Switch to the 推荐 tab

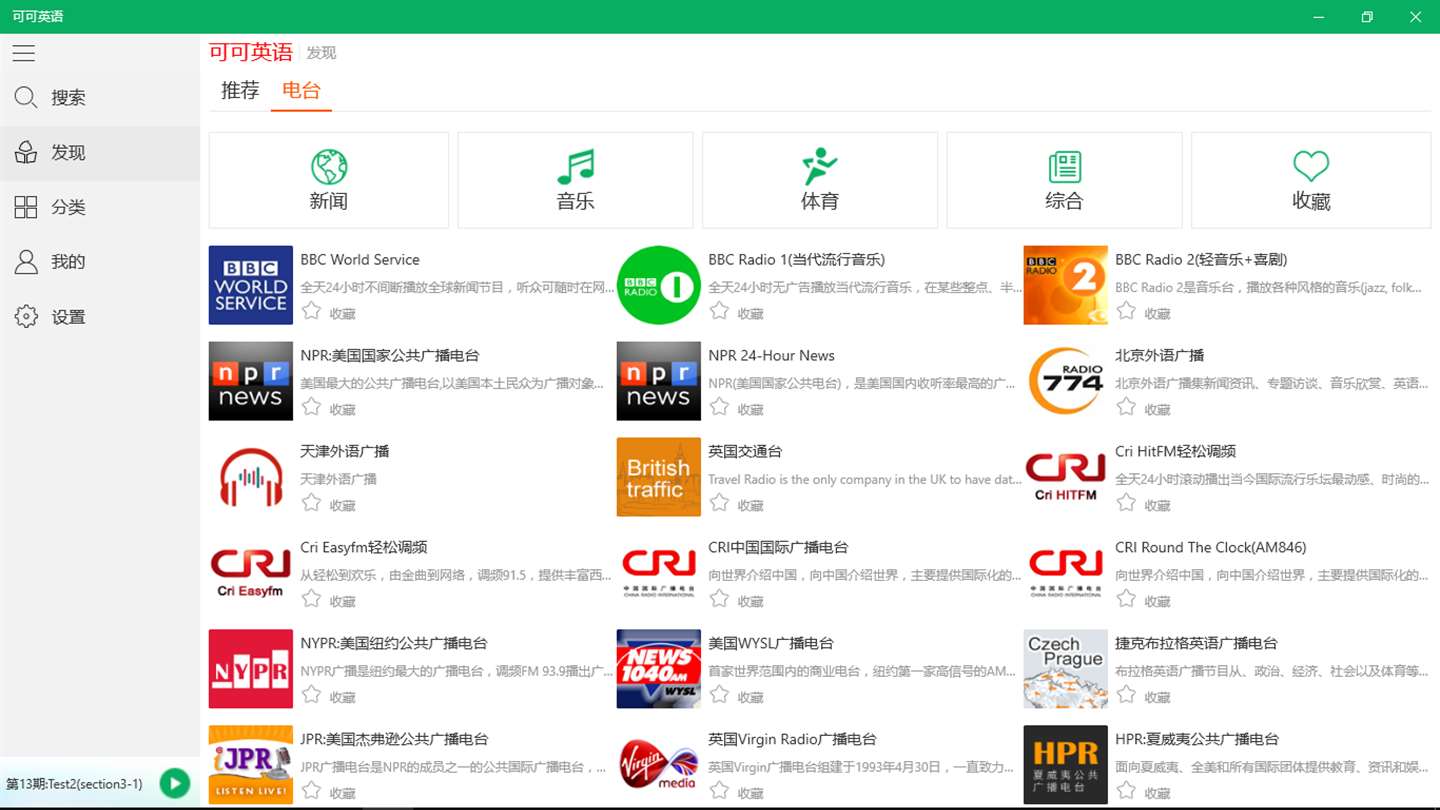pos(240,90)
